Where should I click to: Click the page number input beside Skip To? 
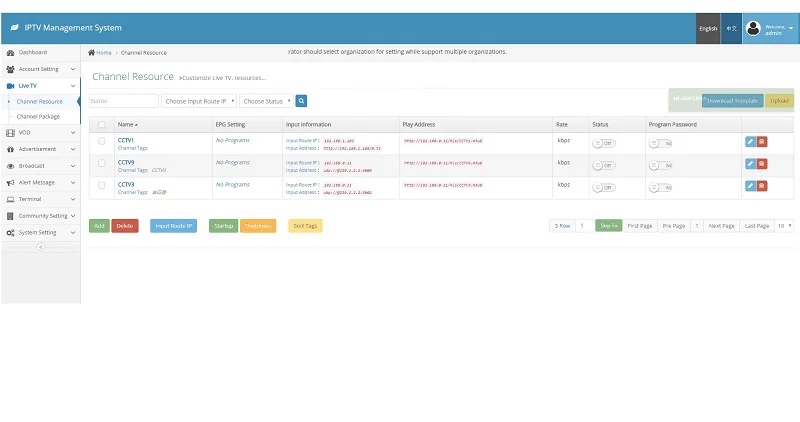584,226
